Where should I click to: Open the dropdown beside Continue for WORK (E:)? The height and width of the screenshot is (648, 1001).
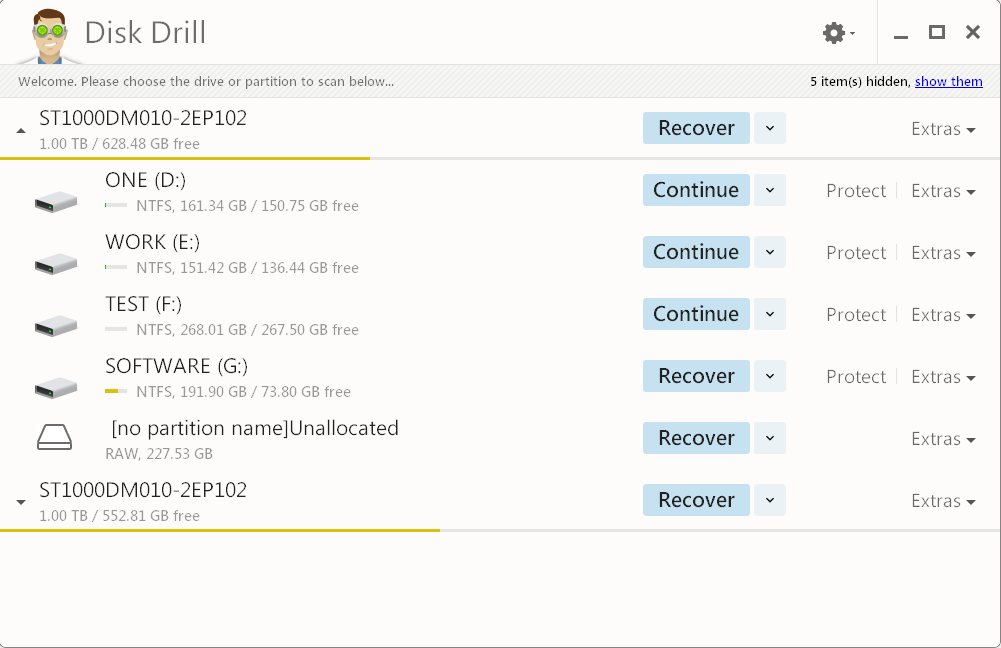[x=768, y=251]
